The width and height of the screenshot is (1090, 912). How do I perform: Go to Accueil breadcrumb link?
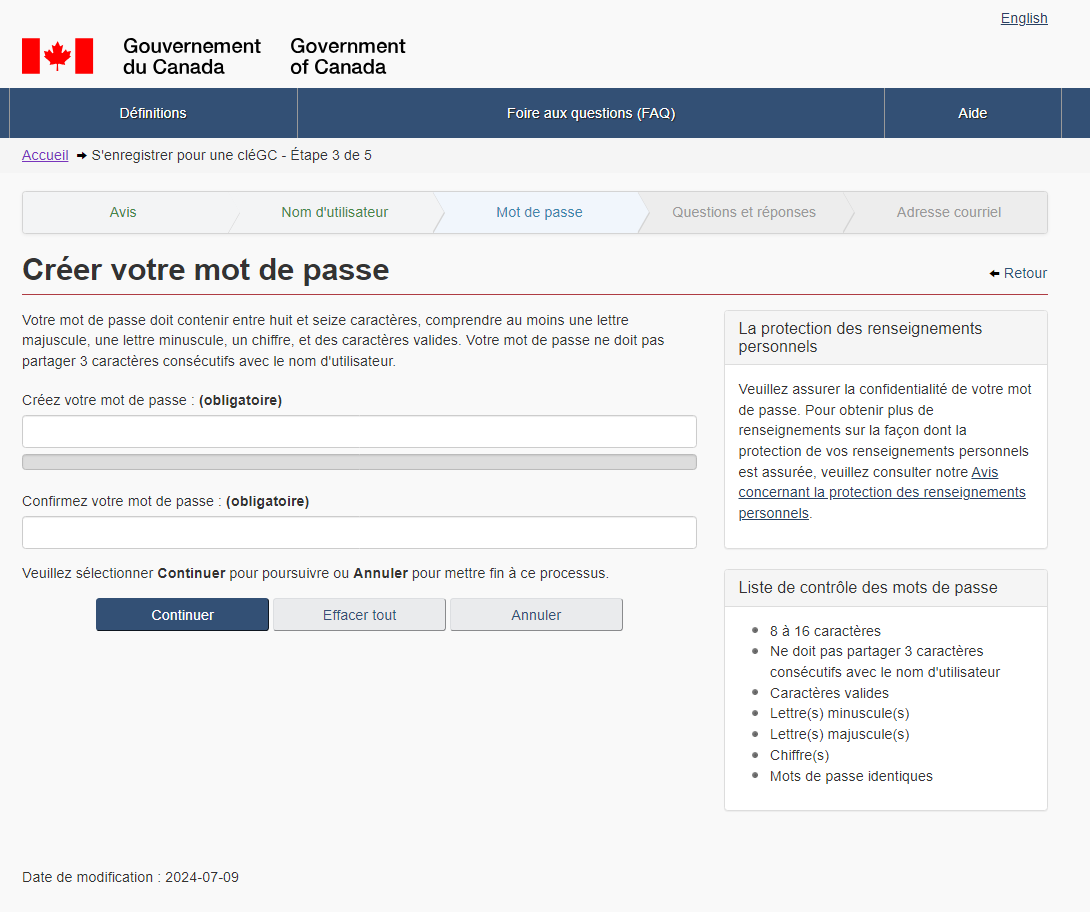pos(45,155)
